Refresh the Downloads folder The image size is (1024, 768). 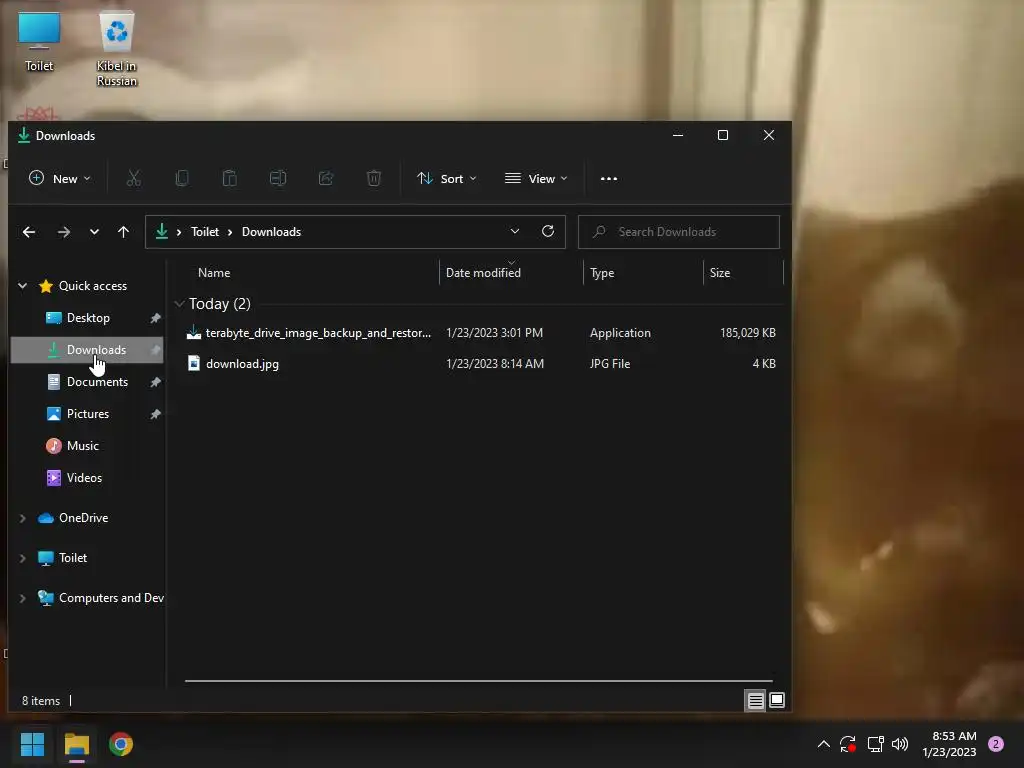(548, 231)
